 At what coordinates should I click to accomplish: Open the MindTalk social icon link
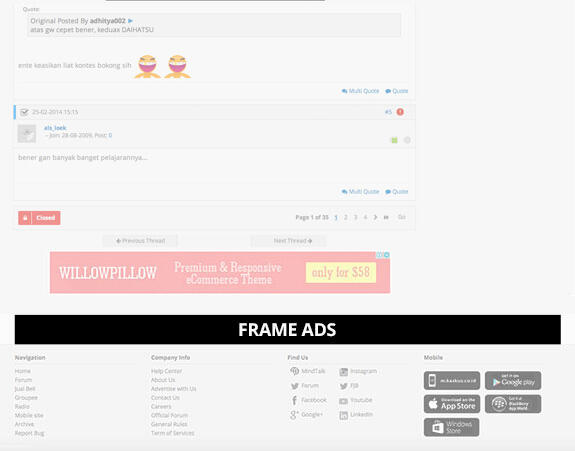point(294,371)
